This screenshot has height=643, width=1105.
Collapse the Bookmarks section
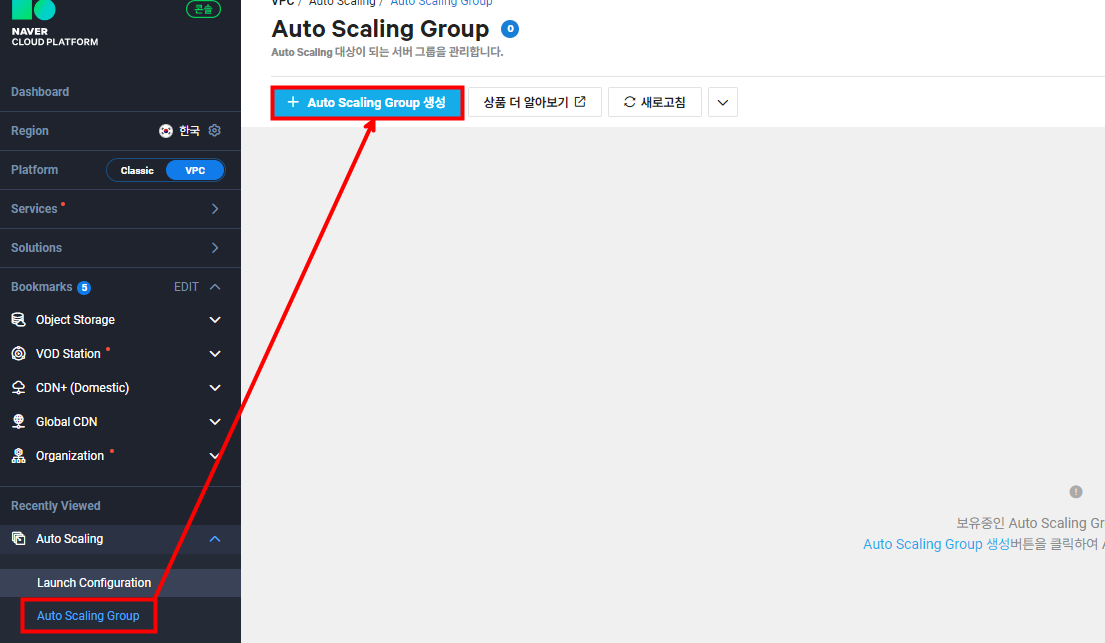click(215, 287)
